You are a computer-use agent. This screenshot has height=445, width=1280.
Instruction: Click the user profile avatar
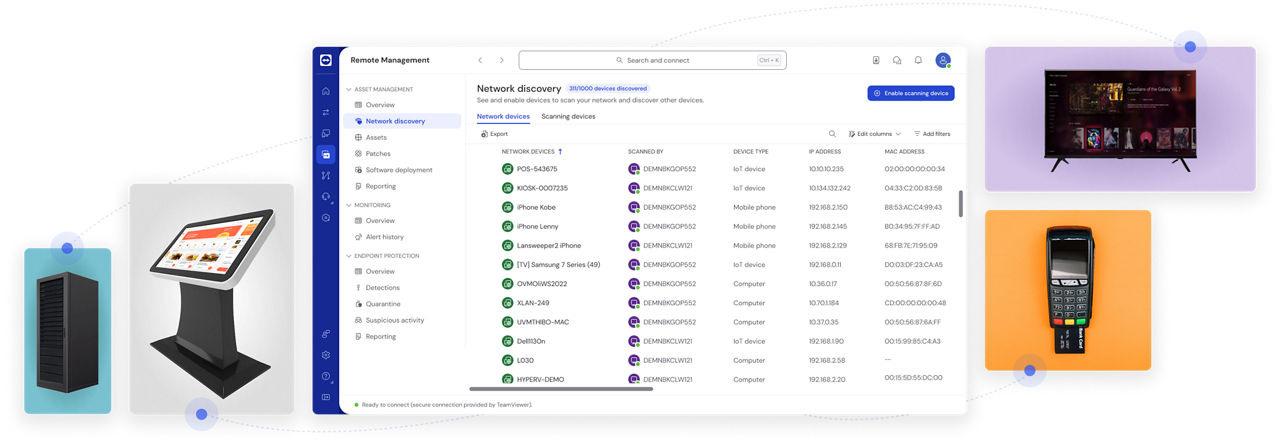click(942, 60)
